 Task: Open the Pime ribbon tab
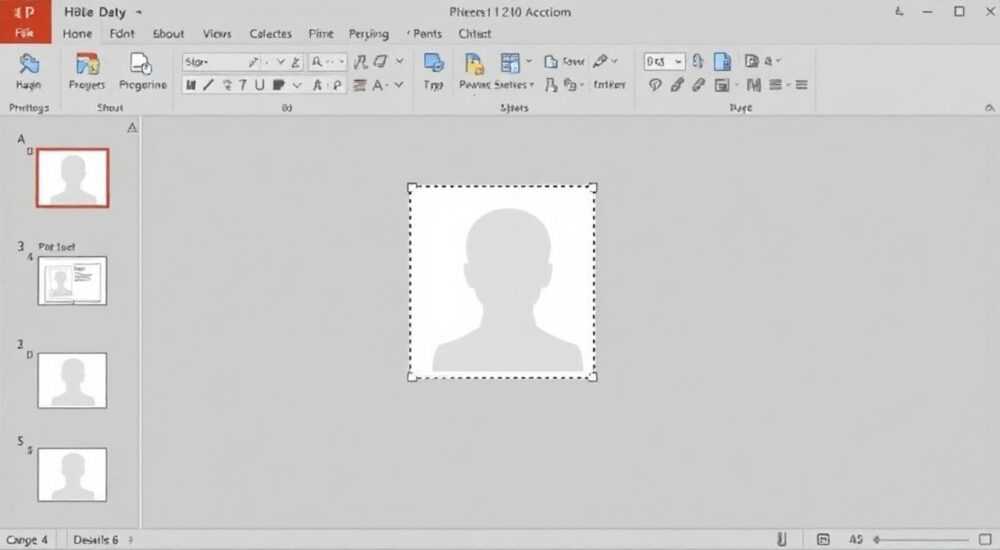tap(321, 34)
